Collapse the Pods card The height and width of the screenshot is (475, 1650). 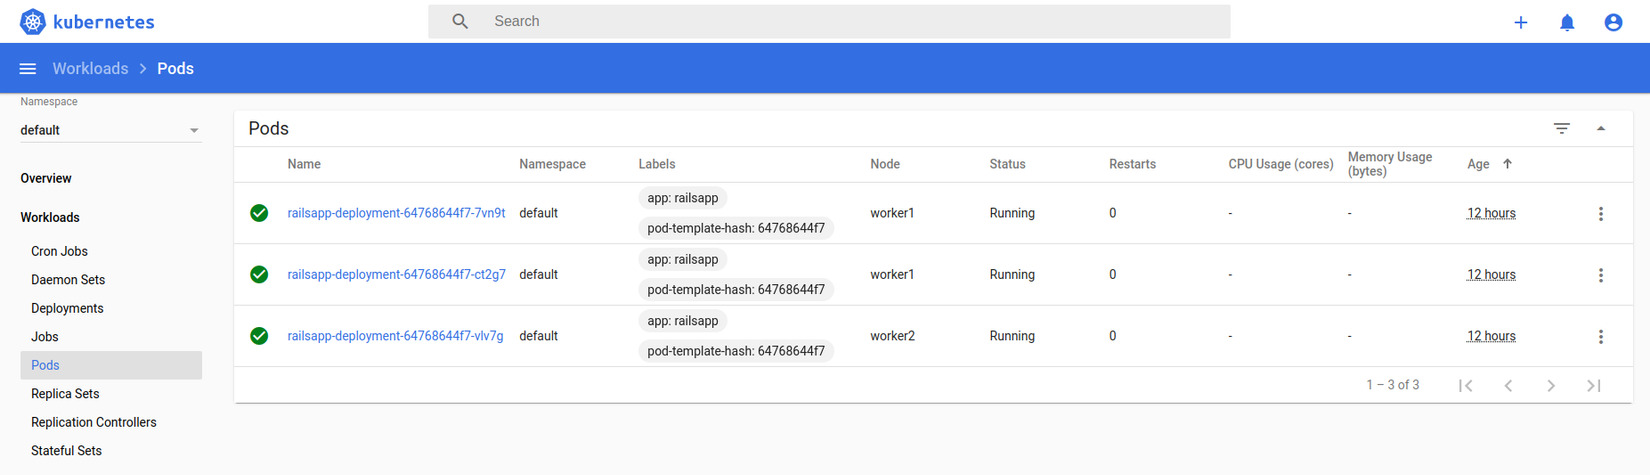pyautogui.click(x=1601, y=128)
